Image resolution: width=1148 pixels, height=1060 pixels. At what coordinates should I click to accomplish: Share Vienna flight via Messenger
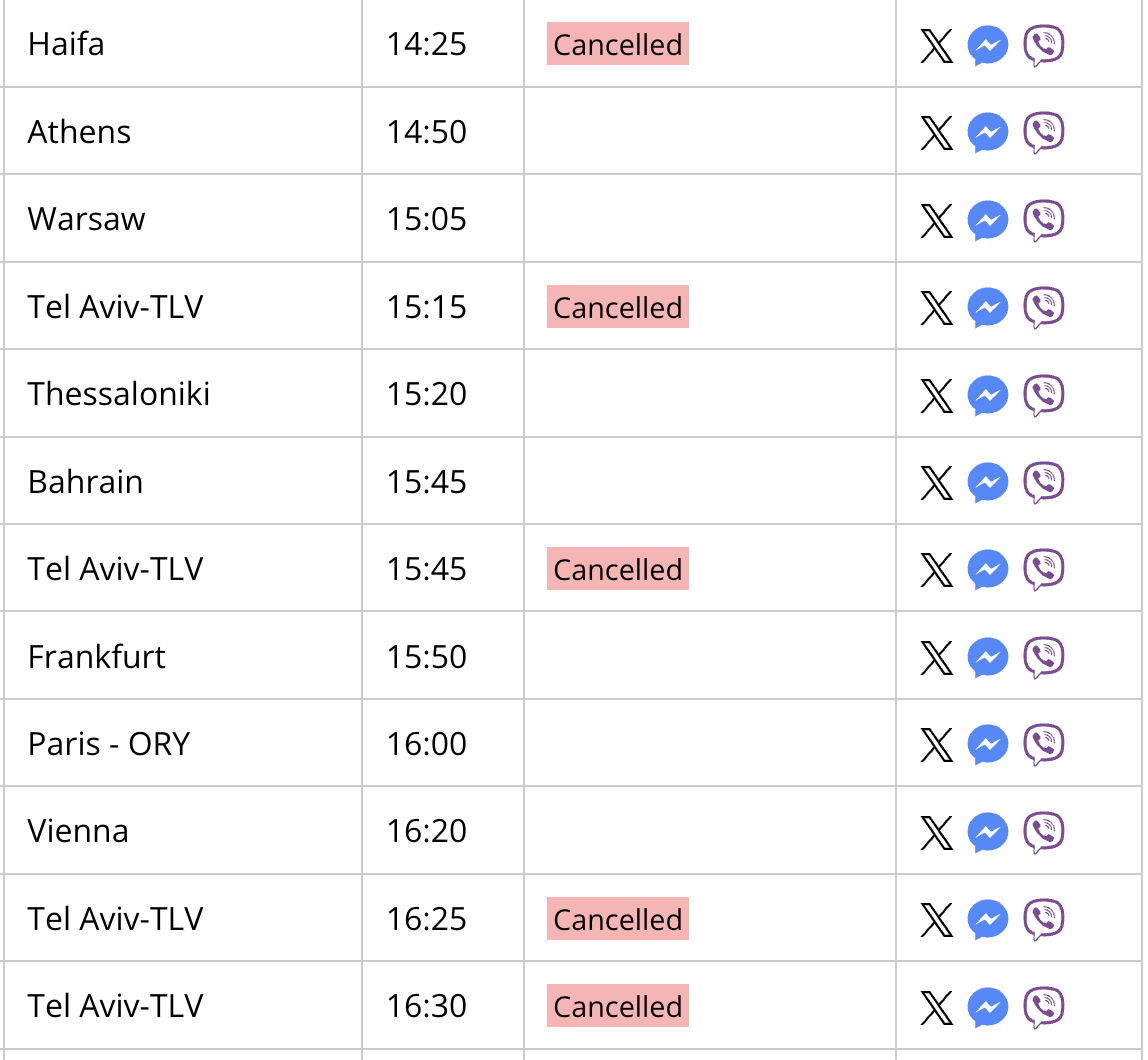[988, 832]
